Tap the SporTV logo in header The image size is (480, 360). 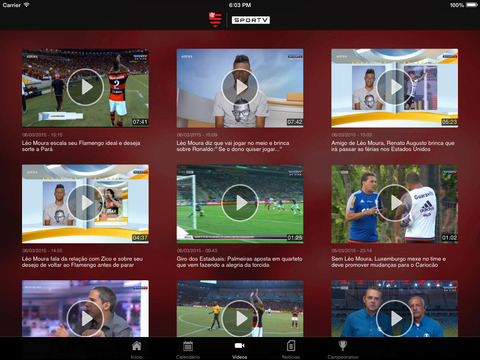click(251, 20)
